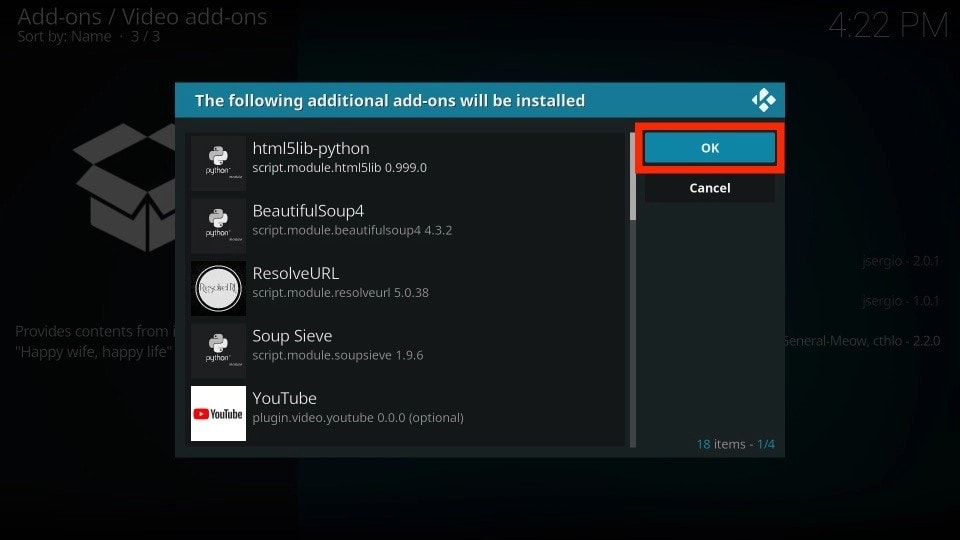960x540 pixels.
Task: Confirm installation with the OK button
Action: [710, 148]
